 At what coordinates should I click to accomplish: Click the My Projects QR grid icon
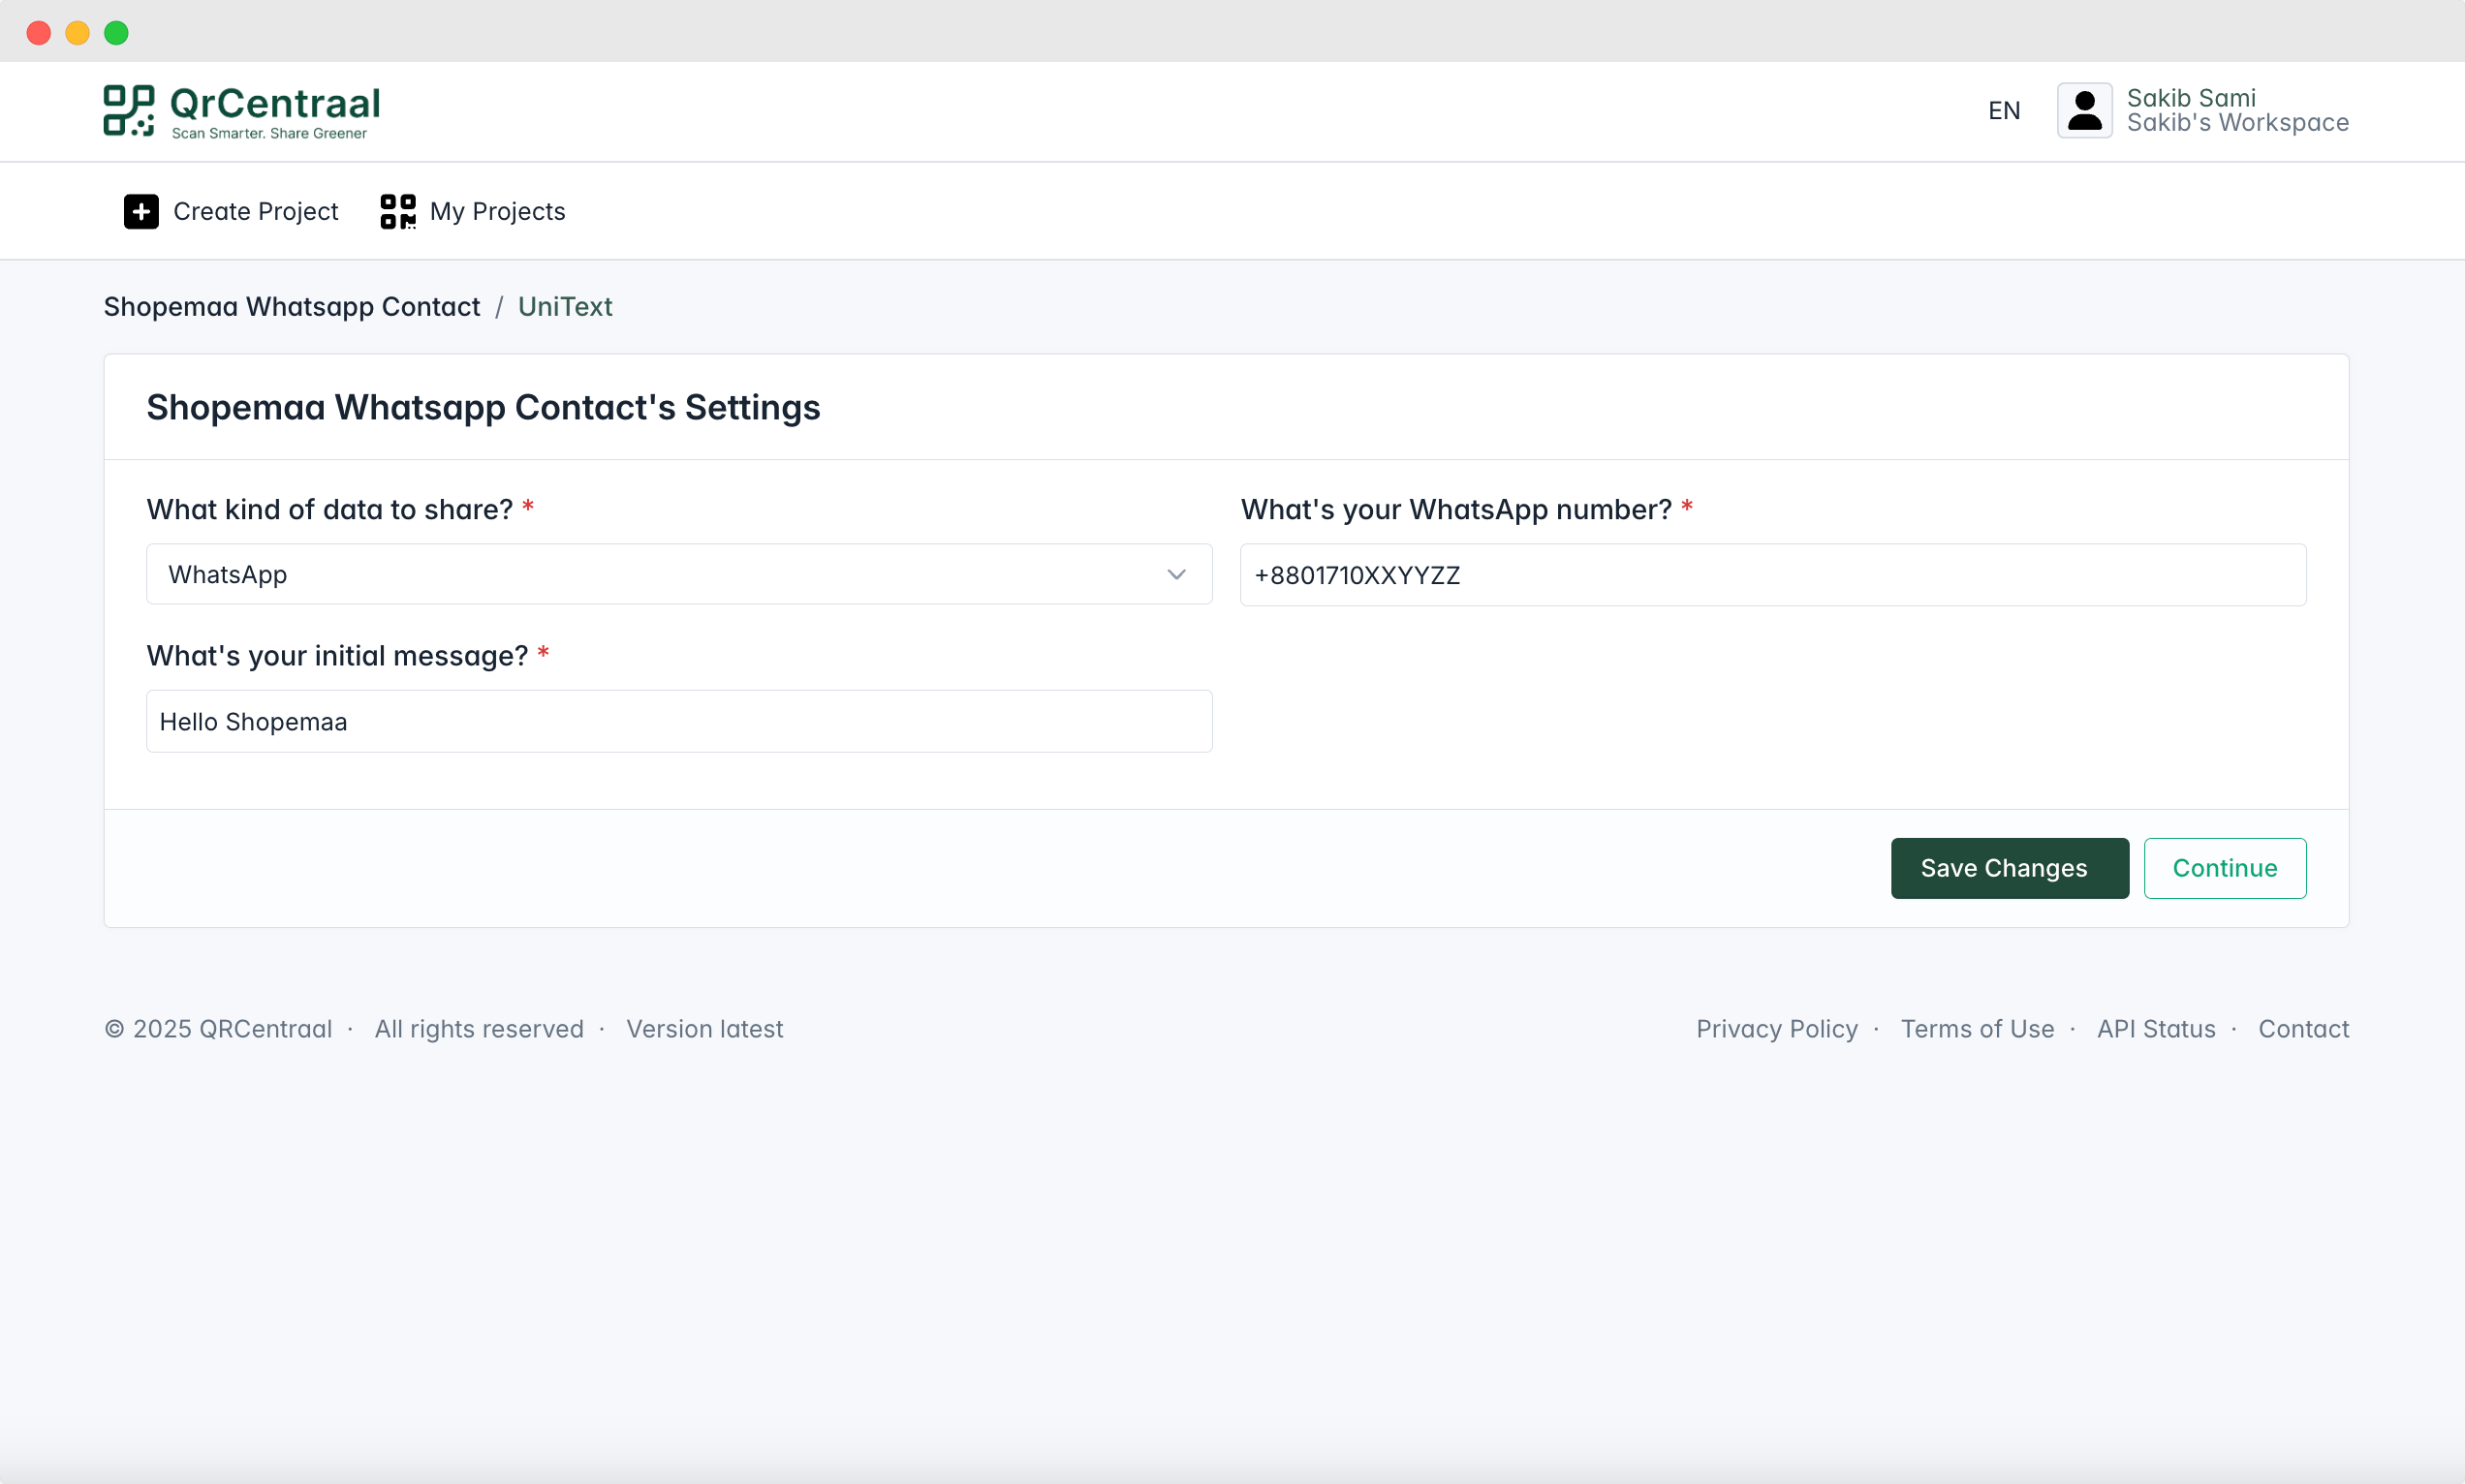pyautogui.click(x=397, y=211)
